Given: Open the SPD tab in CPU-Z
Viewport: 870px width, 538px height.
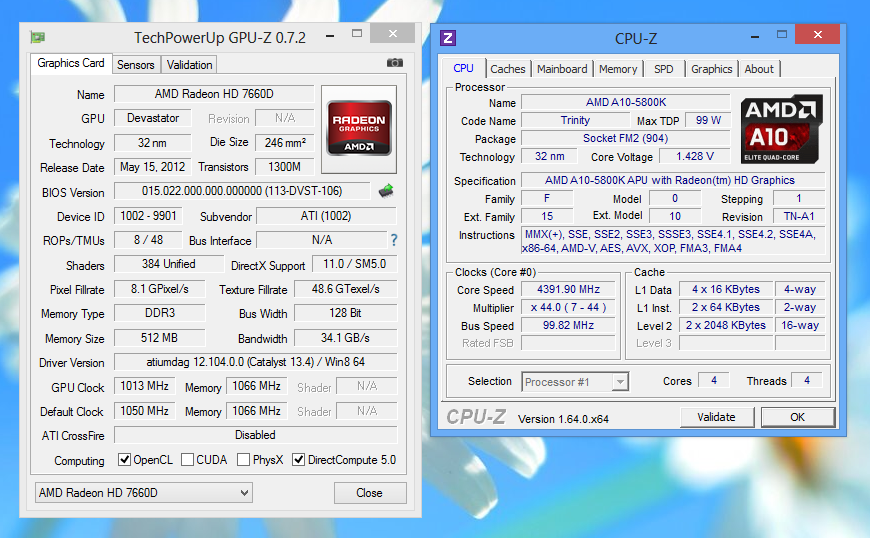Looking at the screenshot, I should (664, 69).
